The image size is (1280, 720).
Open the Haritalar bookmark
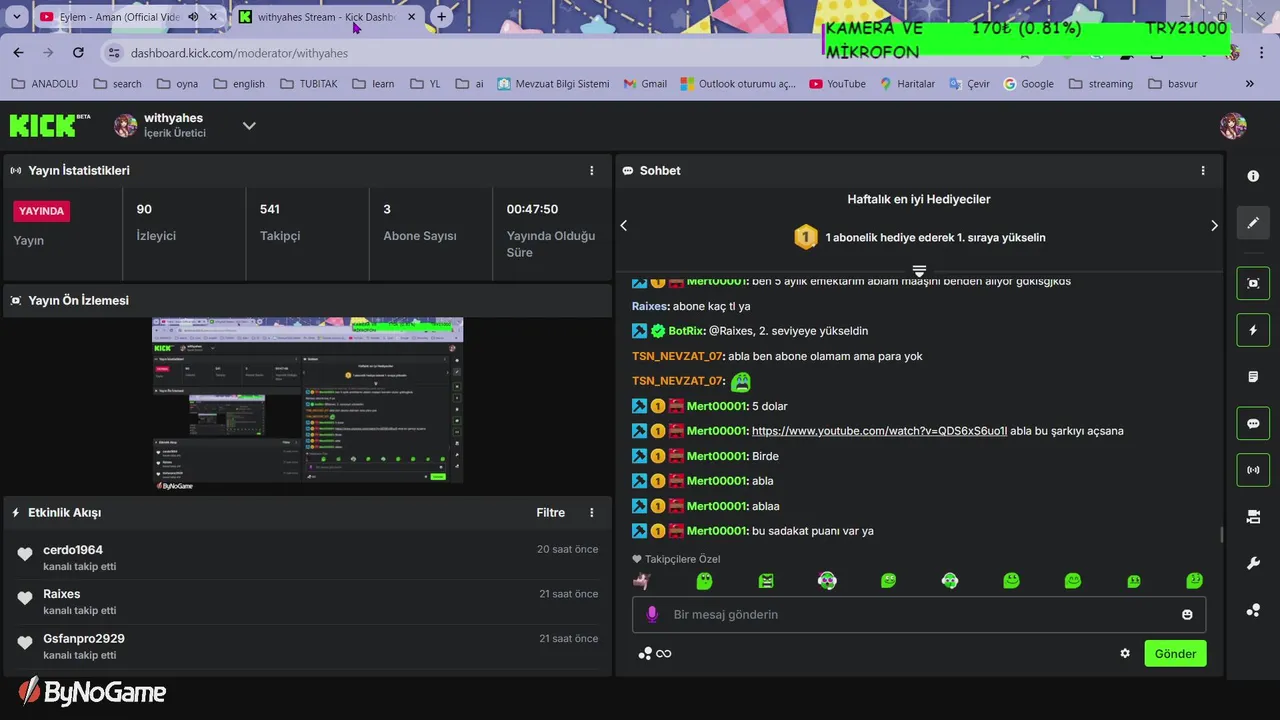point(907,84)
